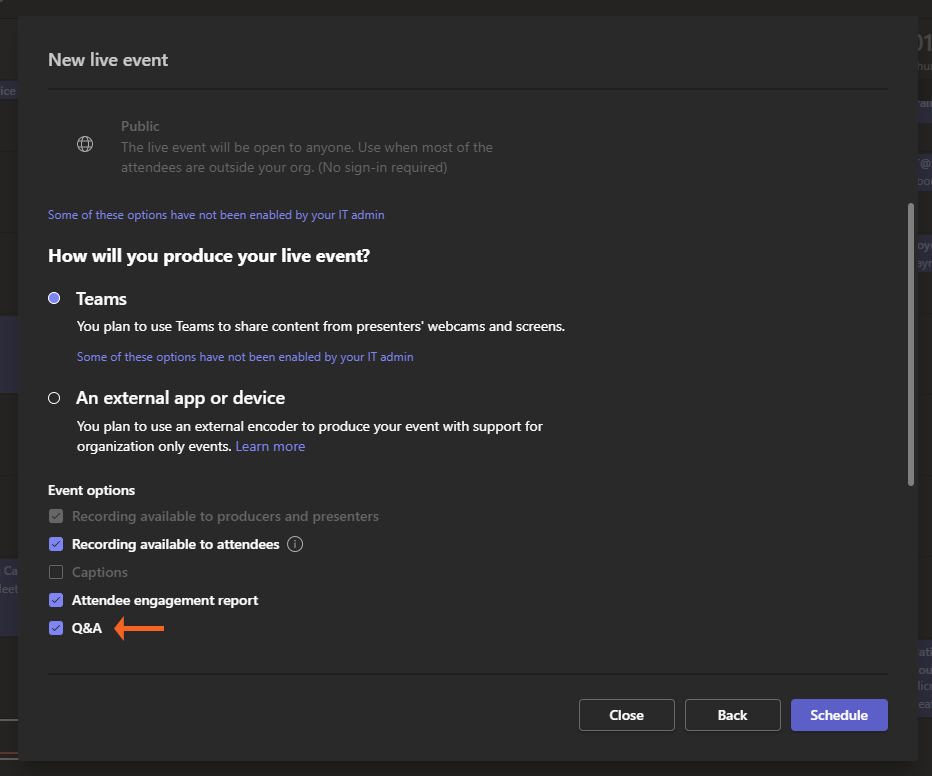Click the How will you produce heading
932x776 pixels.
209,256
